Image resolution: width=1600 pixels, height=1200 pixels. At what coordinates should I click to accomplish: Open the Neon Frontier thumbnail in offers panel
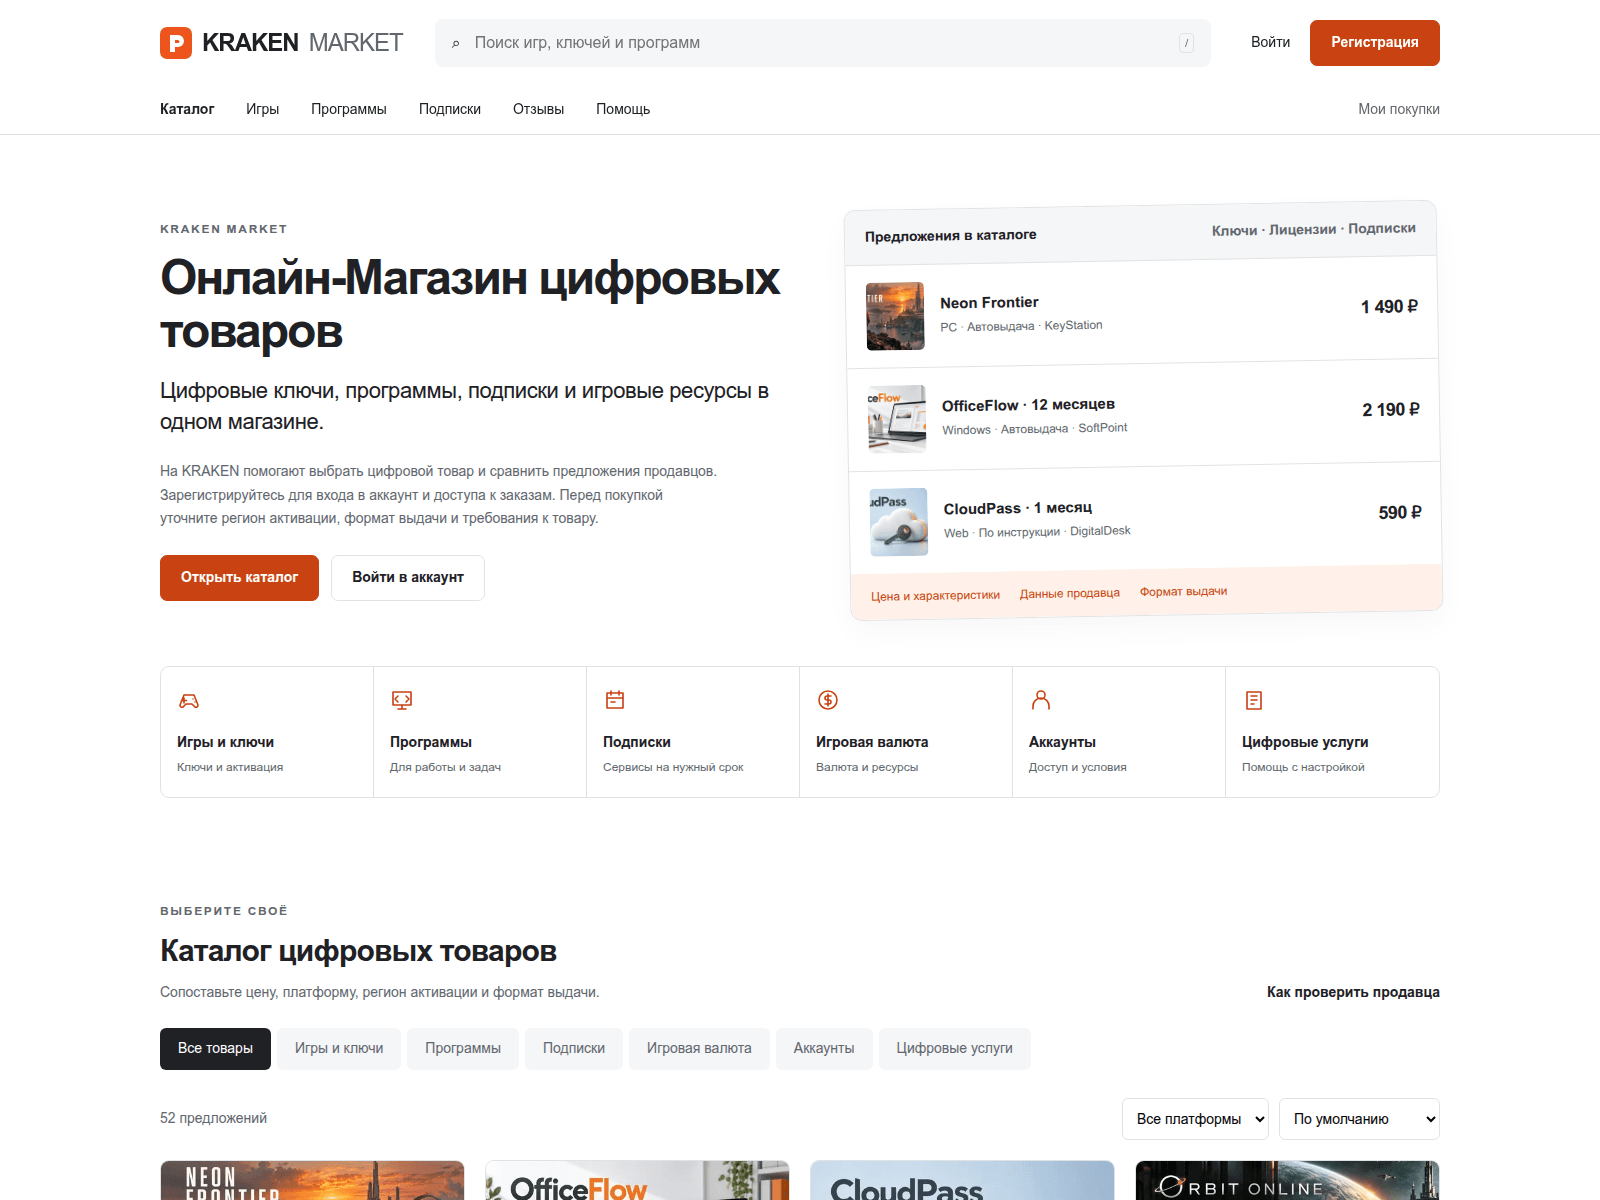pyautogui.click(x=895, y=316)
